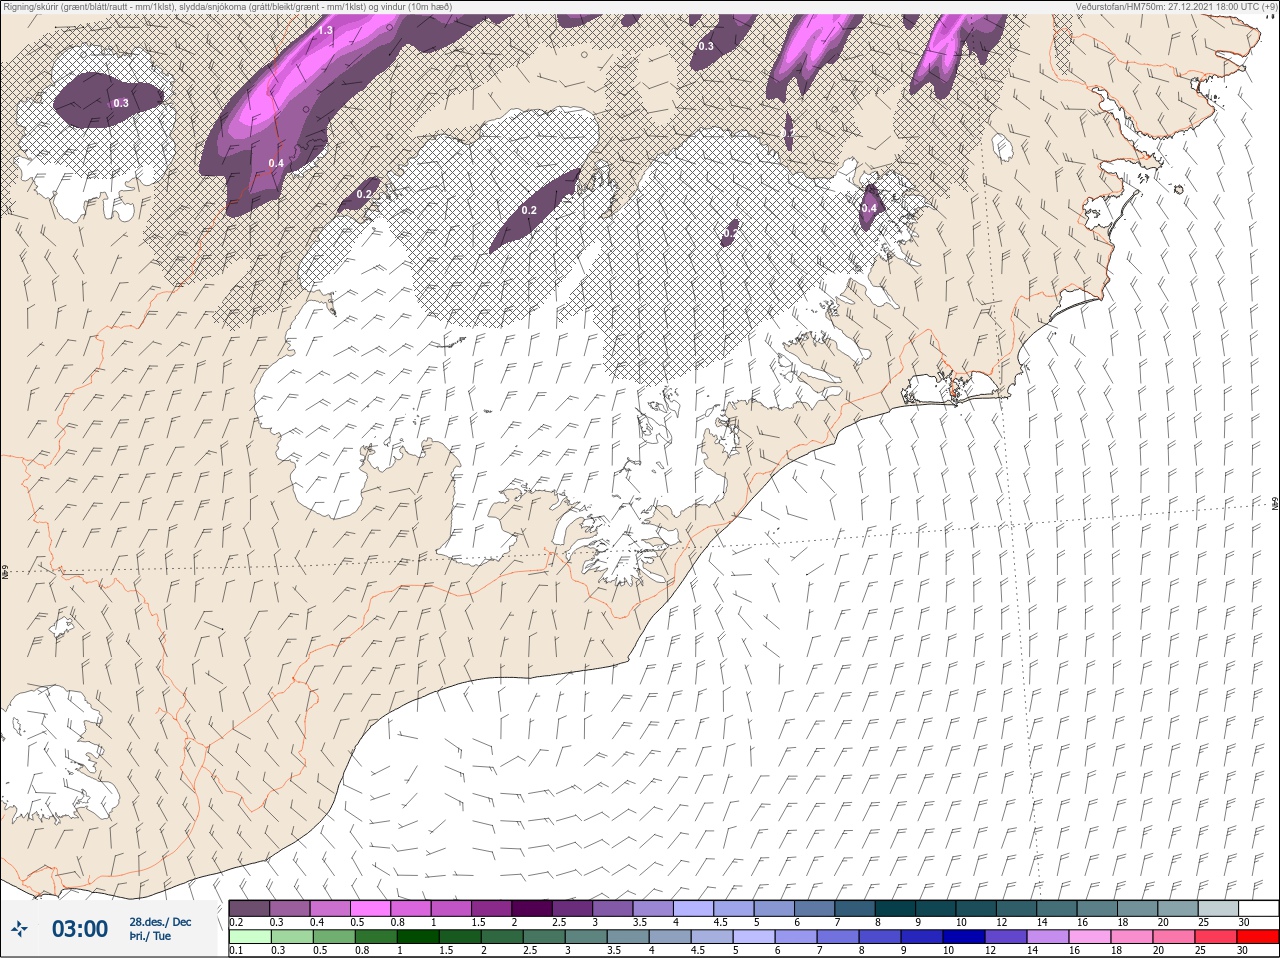
Task: Pick the lavender upper swatch between 4 and 4.5
Action: click(695, 908)
